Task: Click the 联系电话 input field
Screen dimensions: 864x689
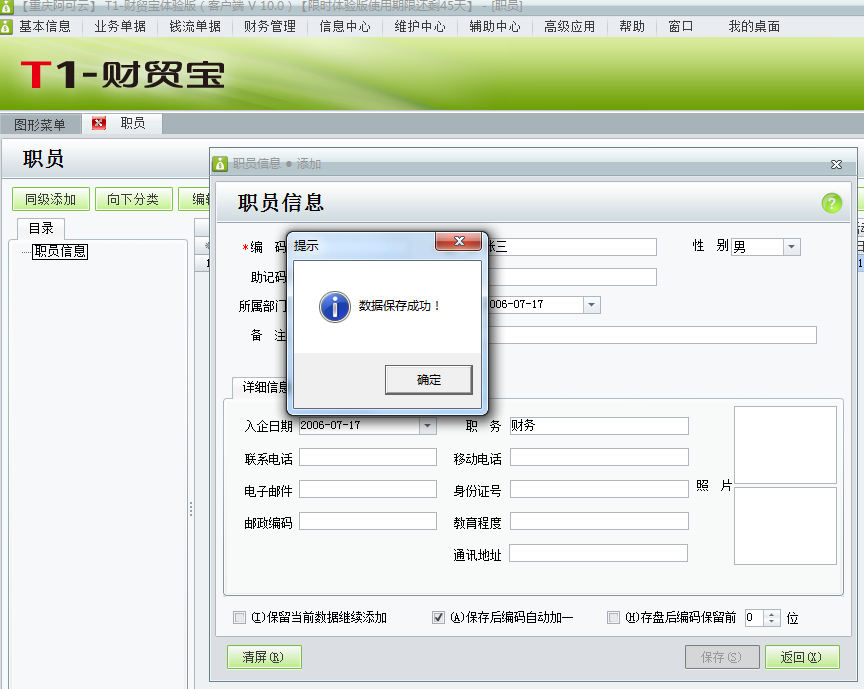Action: click(368, 457)
